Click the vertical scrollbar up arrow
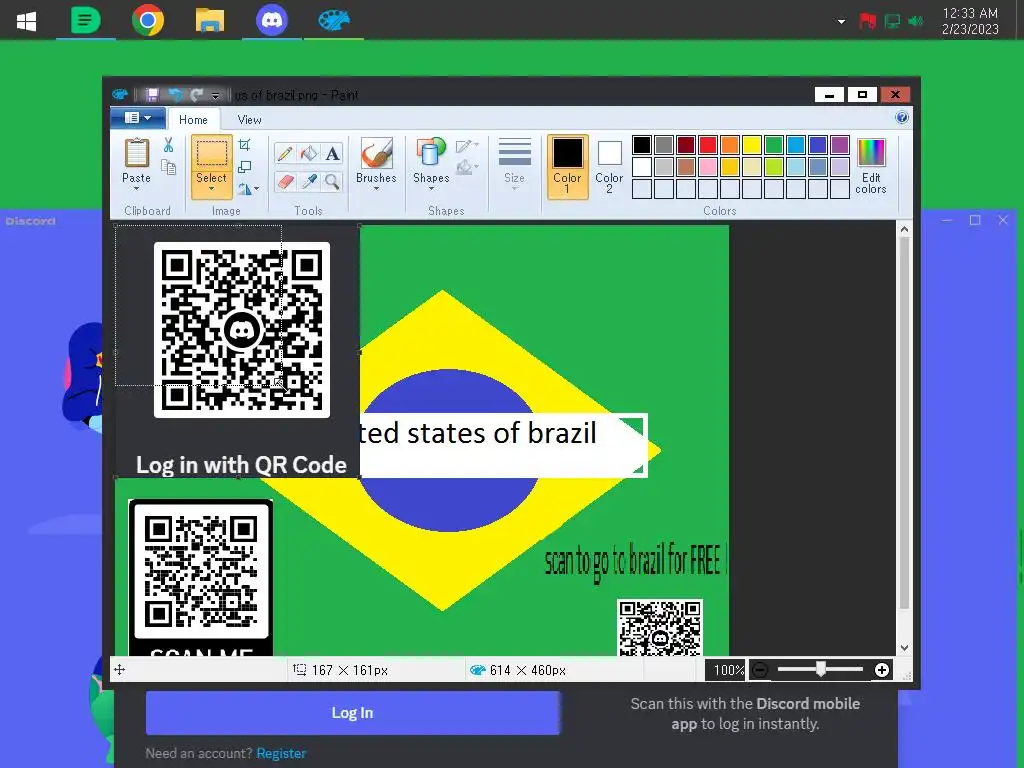 904,229
